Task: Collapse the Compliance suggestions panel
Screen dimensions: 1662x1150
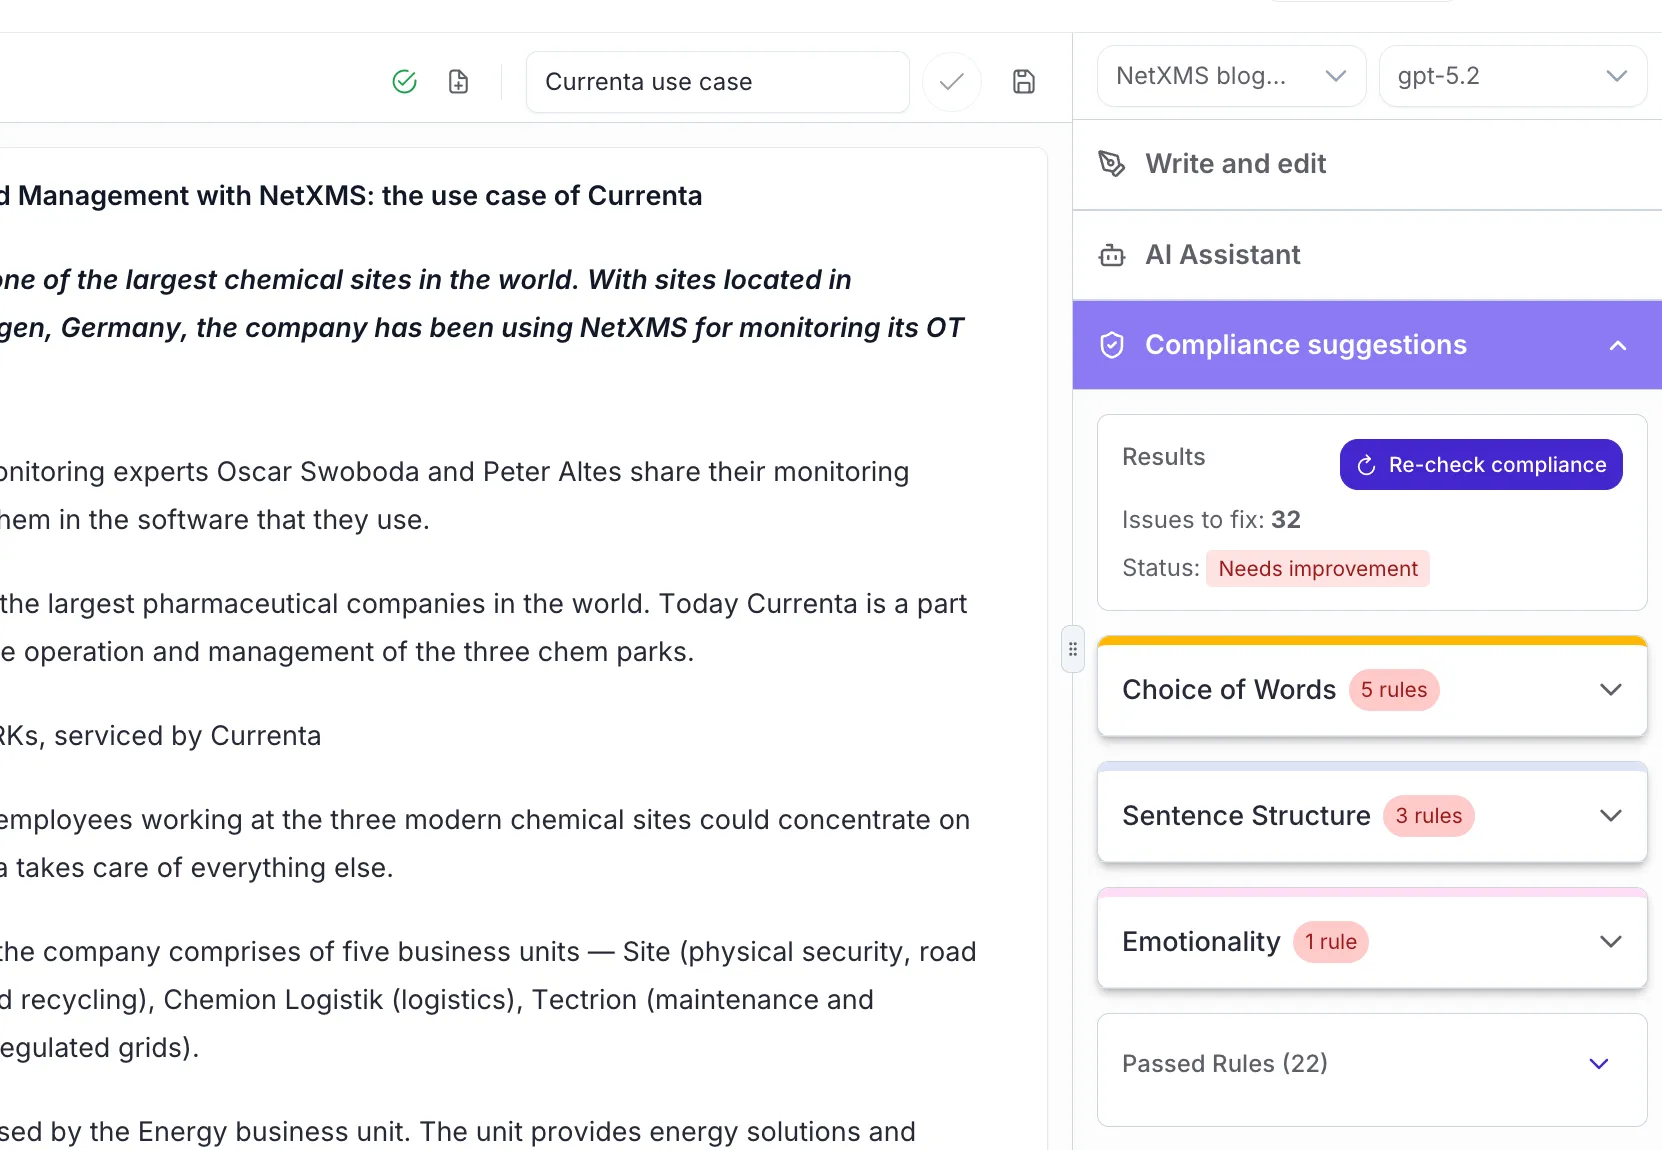Action: (1617, 346)
